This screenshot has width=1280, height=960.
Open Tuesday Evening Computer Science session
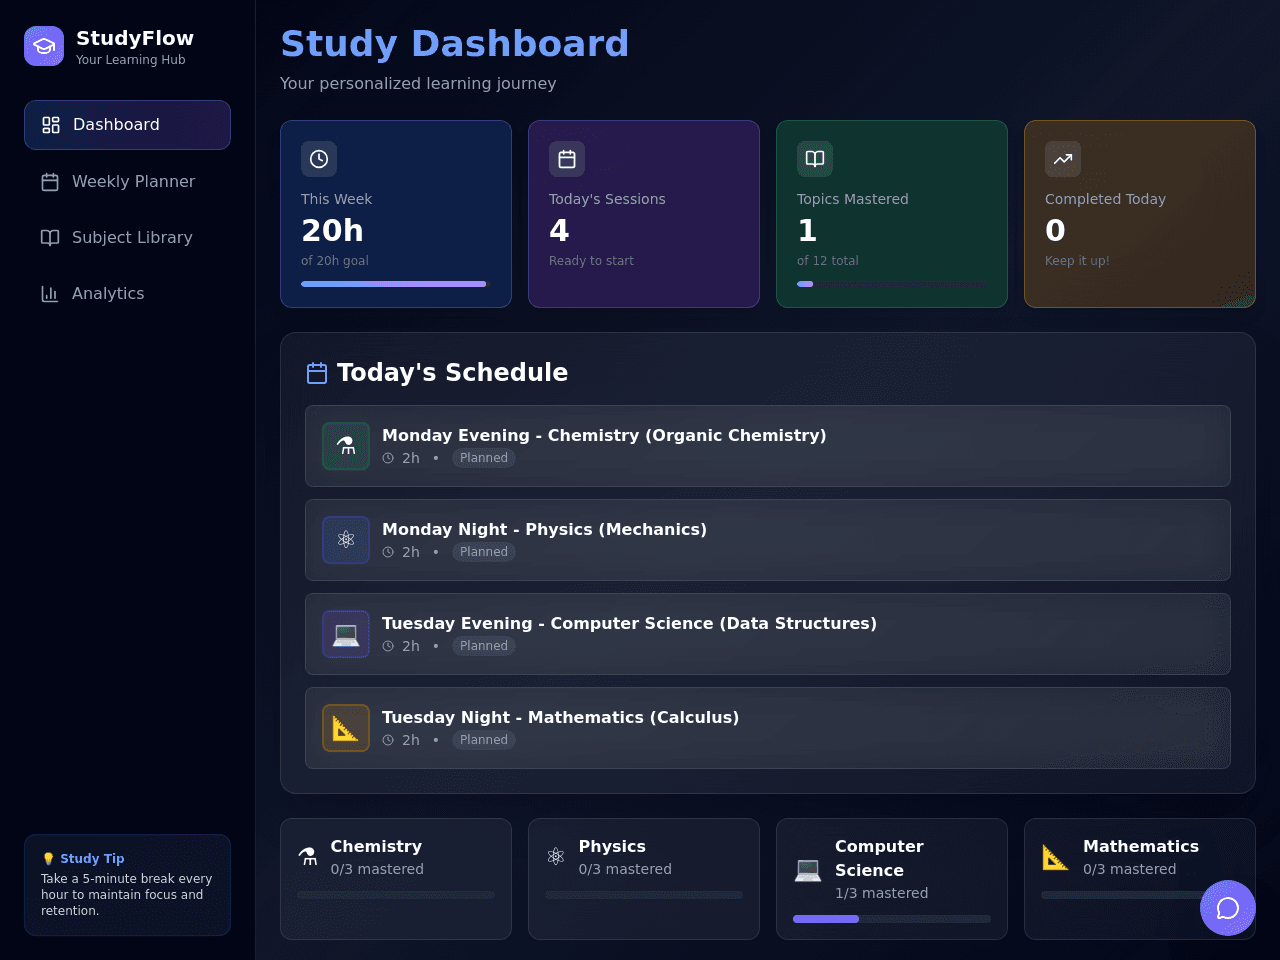point(768,634)
